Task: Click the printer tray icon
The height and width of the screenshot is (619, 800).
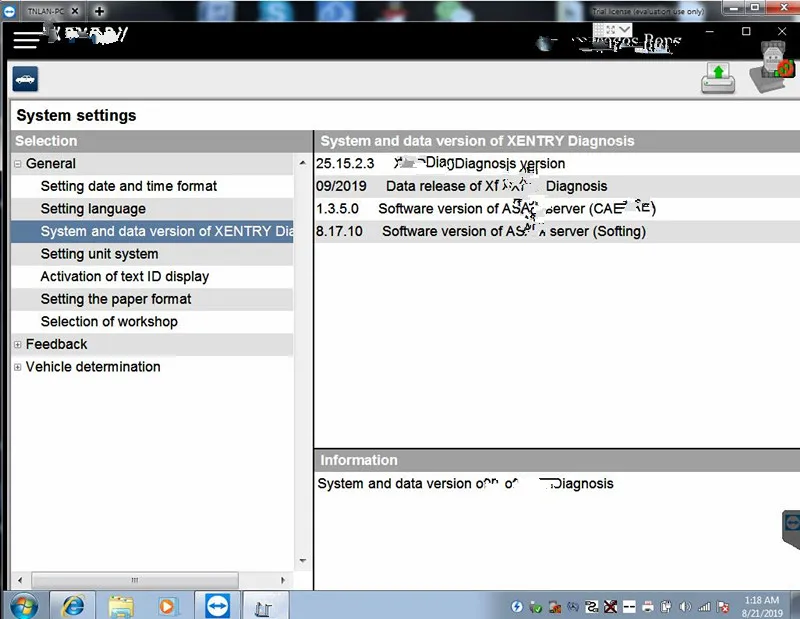Action: [x=648, y=607]
